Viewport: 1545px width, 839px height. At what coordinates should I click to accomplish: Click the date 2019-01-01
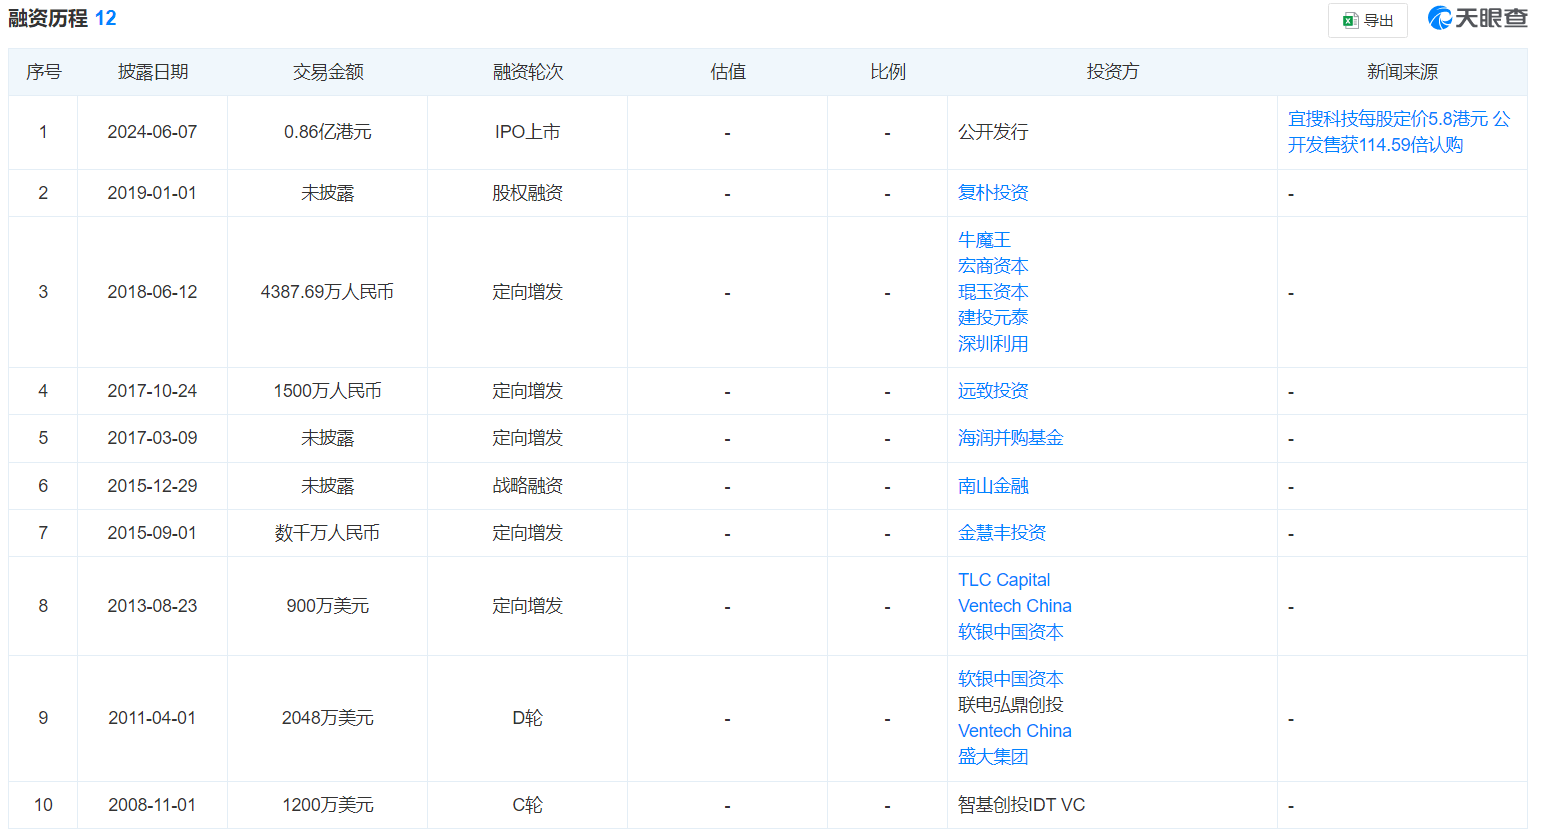[152, 193]
